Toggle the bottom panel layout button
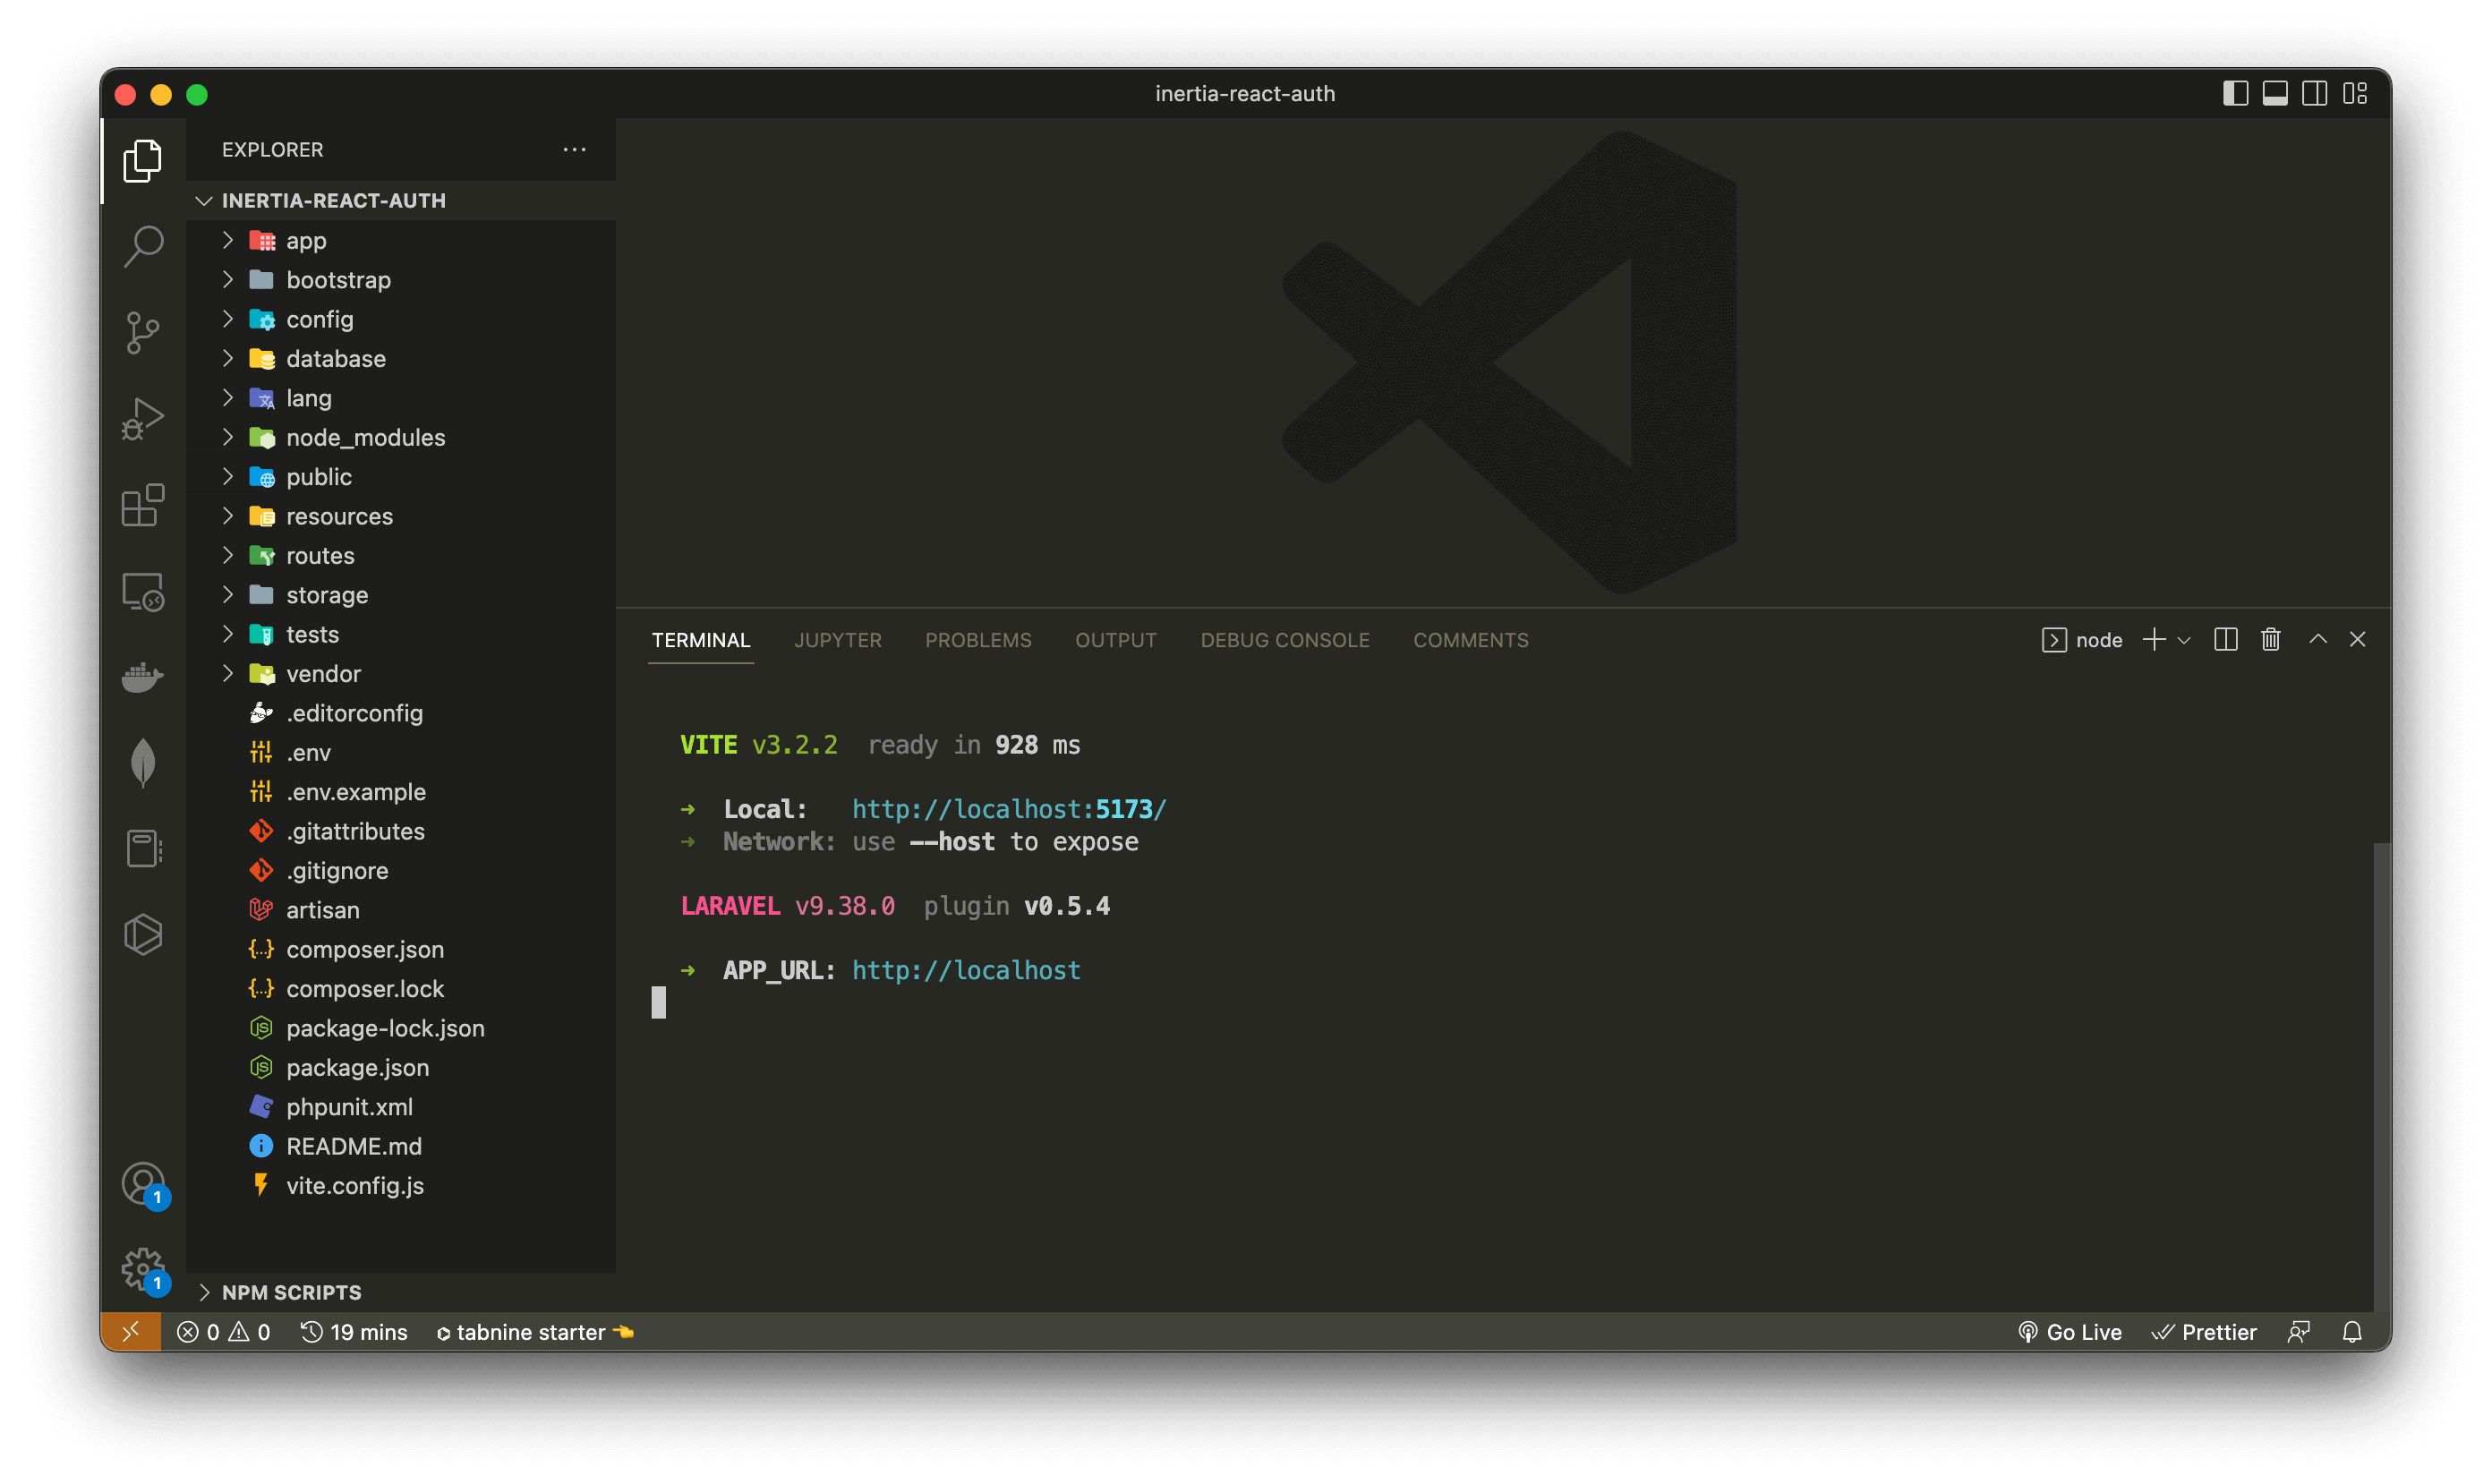2492x1484 pixels. (x=2275, y=94)
